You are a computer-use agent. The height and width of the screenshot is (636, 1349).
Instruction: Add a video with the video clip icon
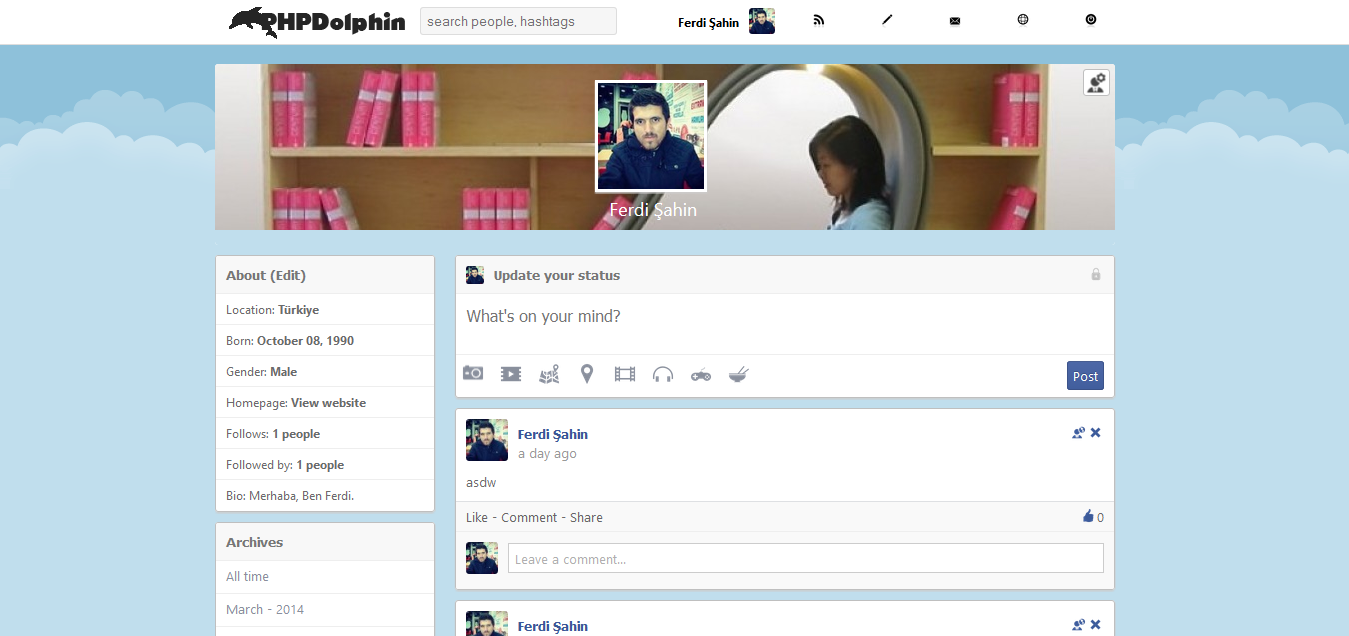tap(511, 372)
